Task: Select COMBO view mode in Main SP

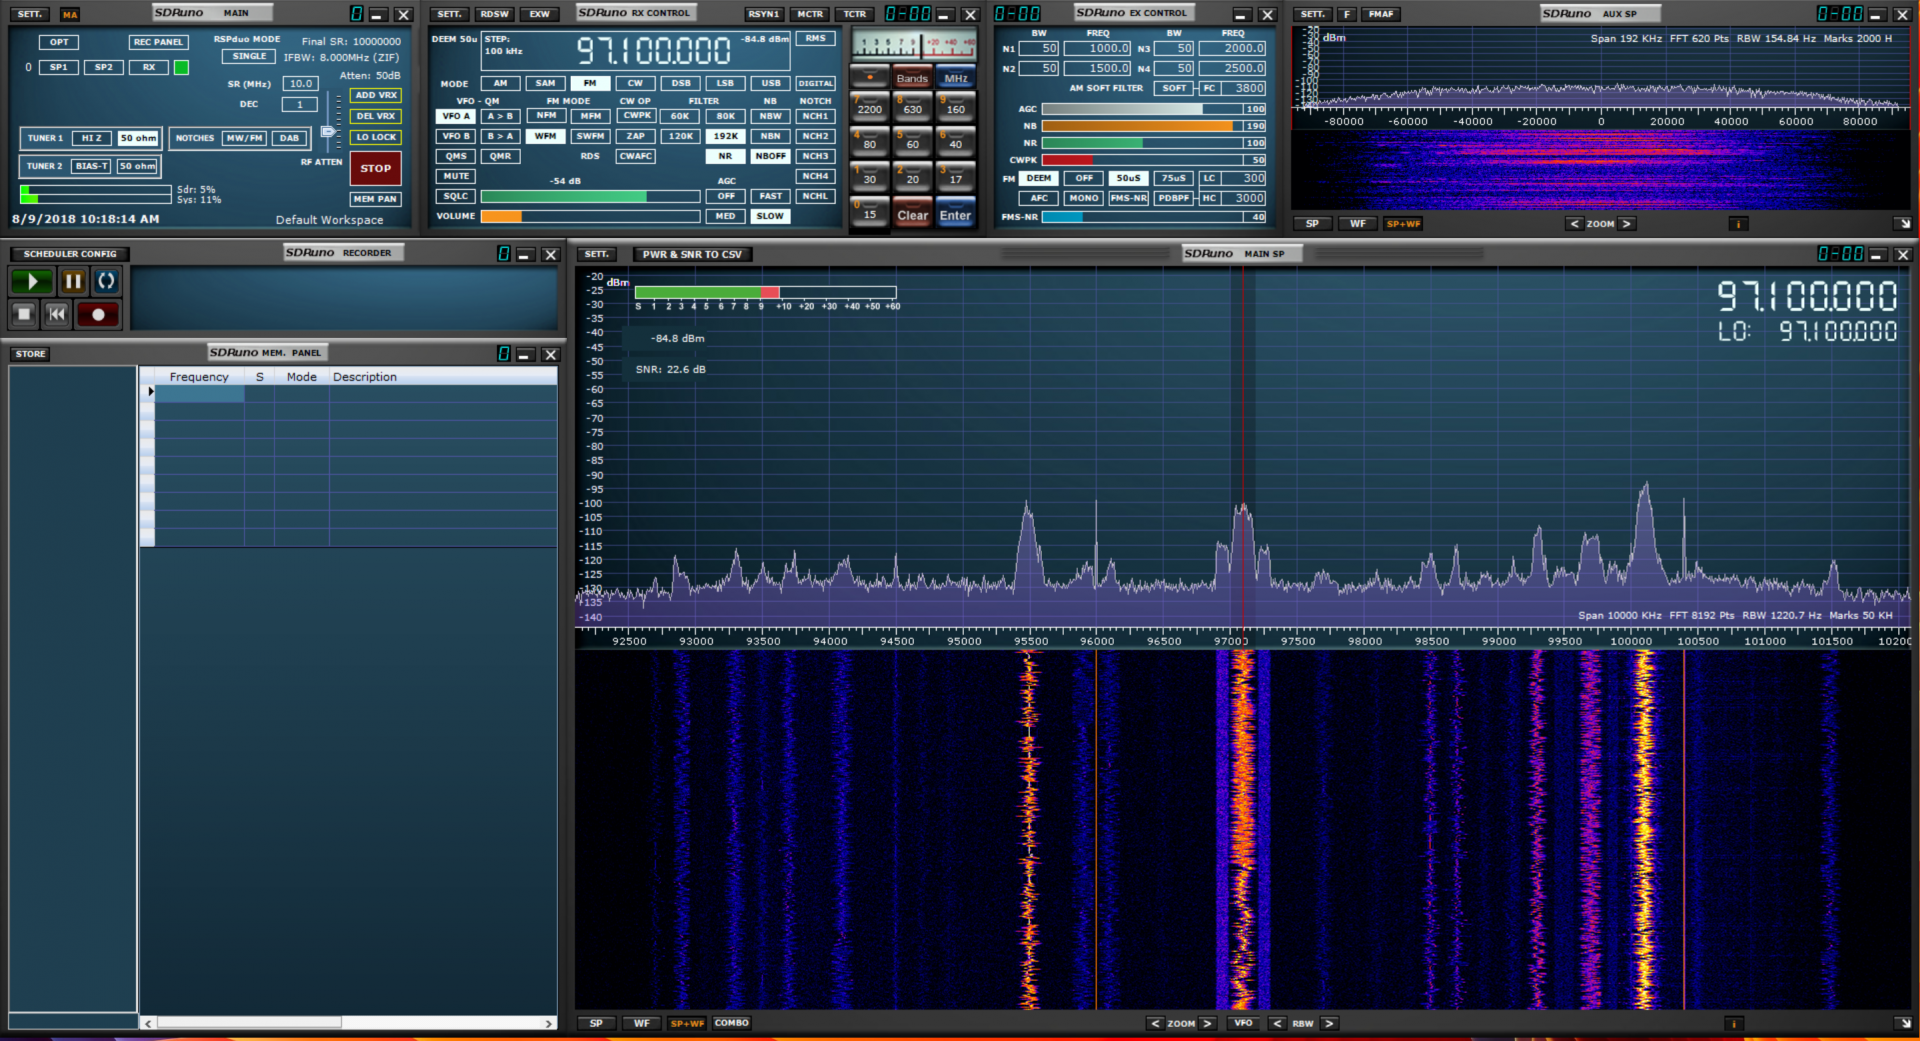Action: pos(731,1023)
